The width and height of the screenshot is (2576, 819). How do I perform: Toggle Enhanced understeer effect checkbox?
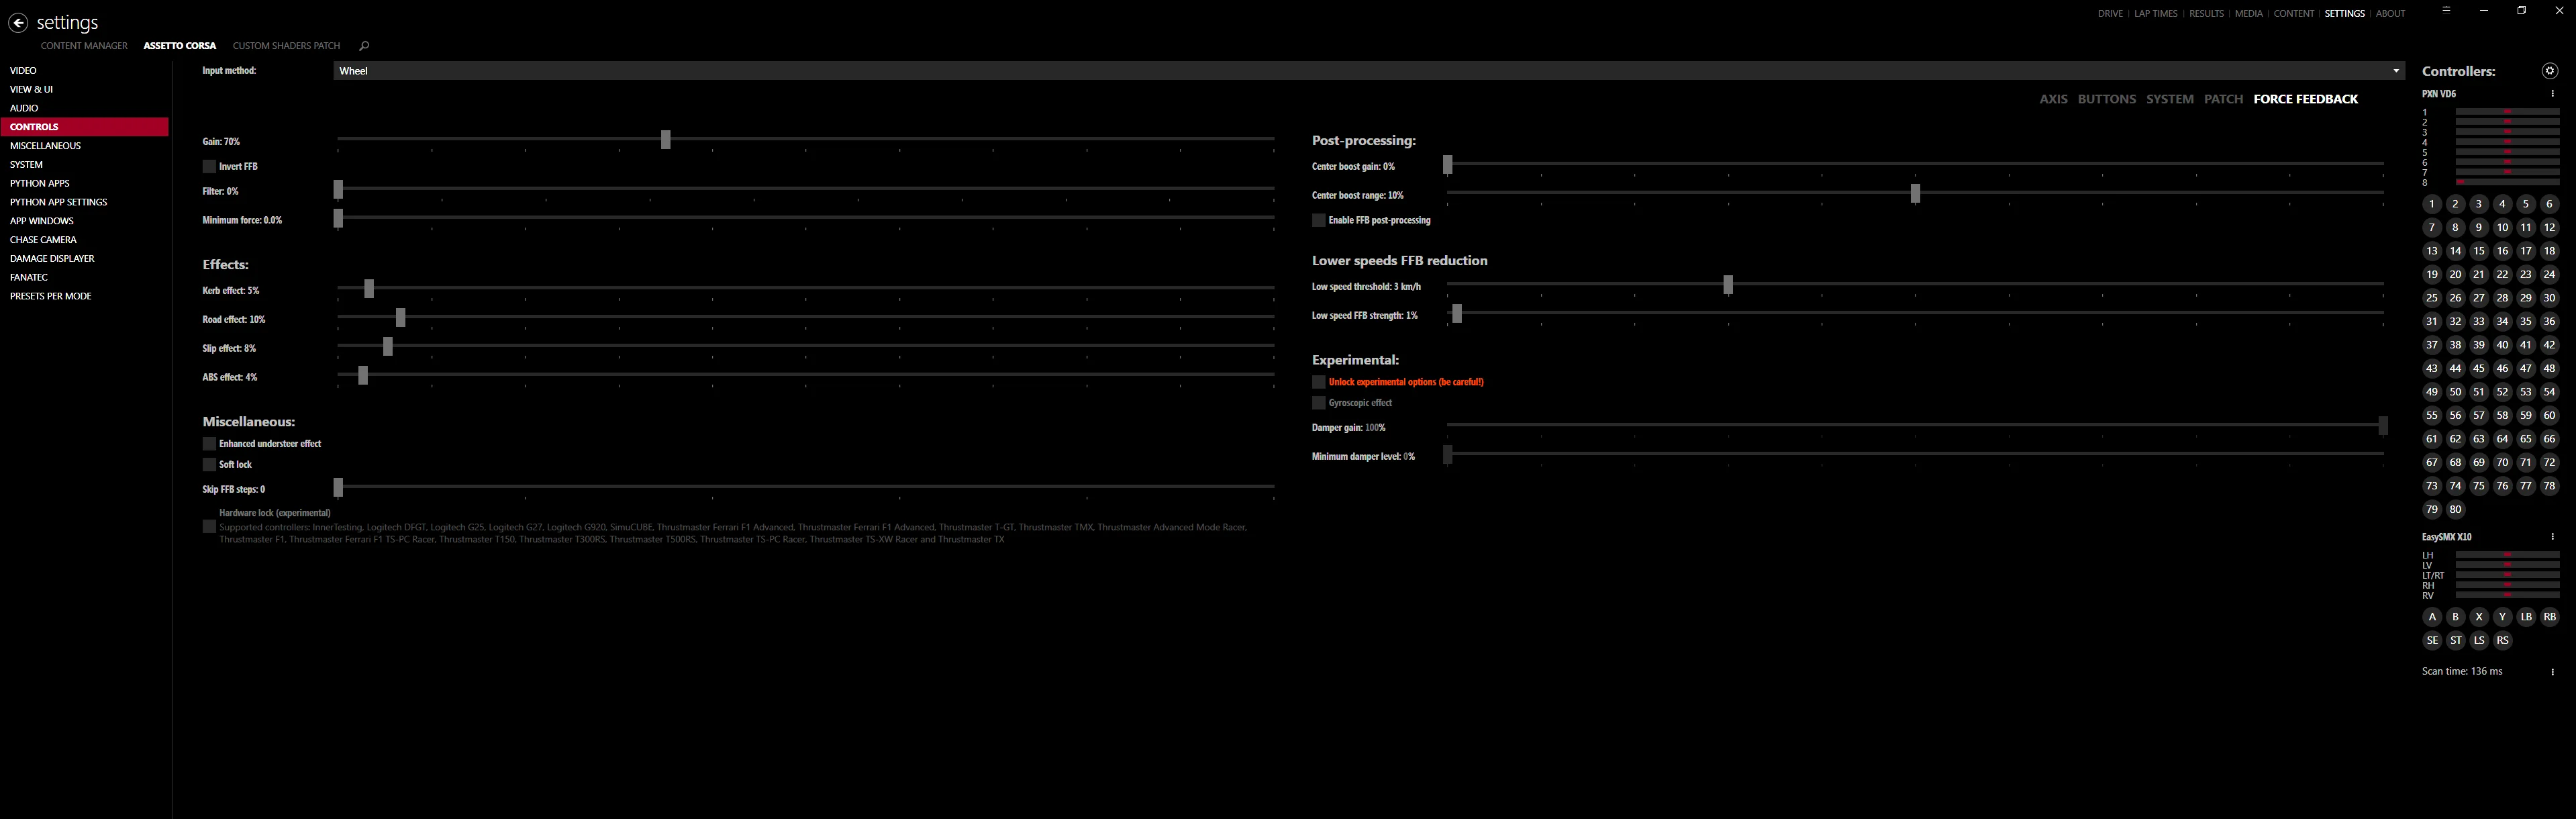click(x=209, y=444)
